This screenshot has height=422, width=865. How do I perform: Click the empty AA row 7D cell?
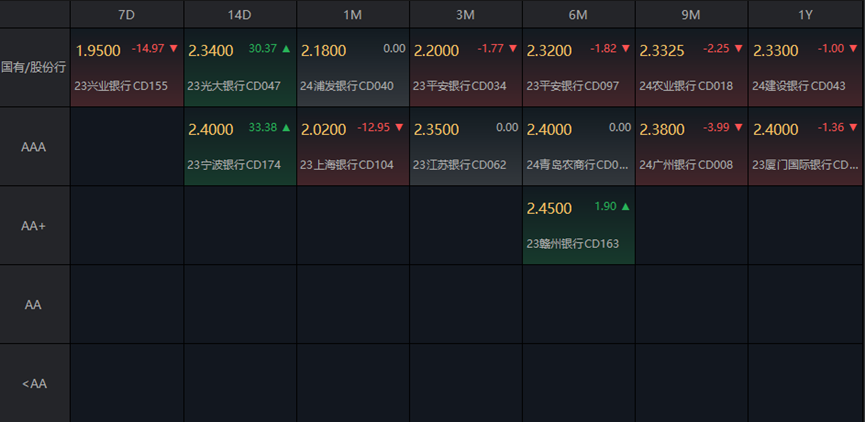[x=127, y=304]
